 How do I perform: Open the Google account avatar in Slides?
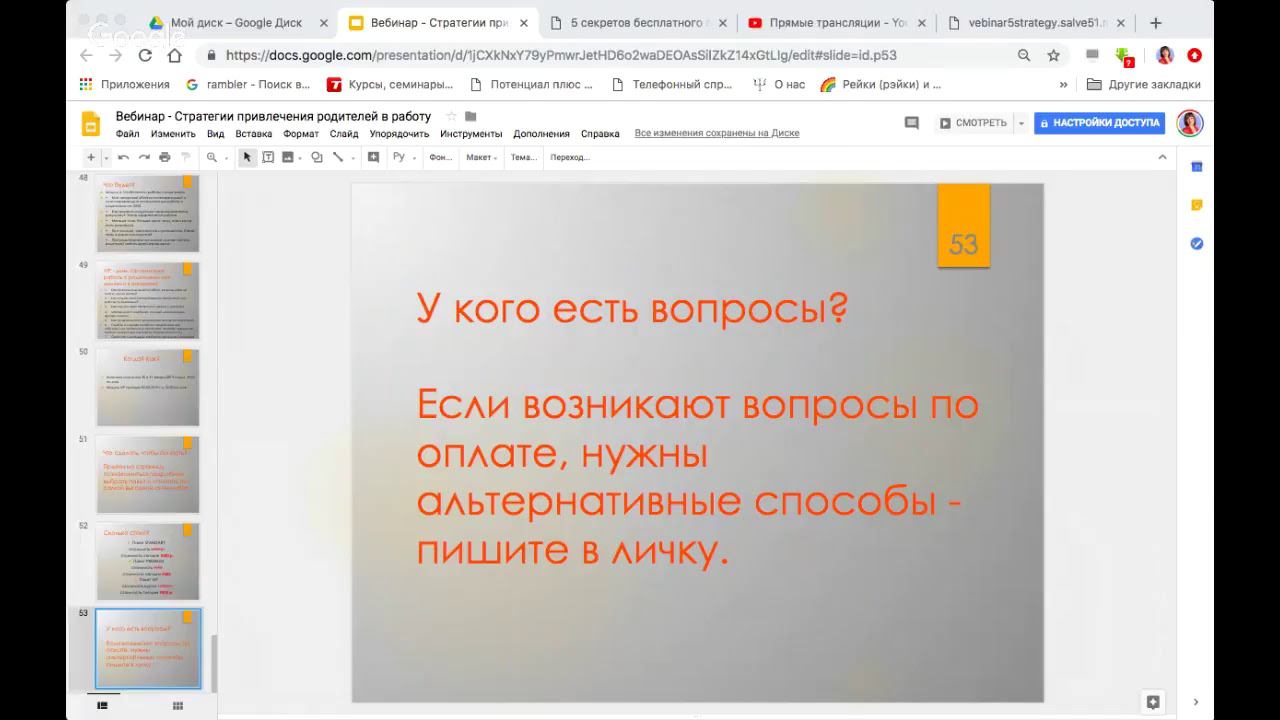point(1190,123)
